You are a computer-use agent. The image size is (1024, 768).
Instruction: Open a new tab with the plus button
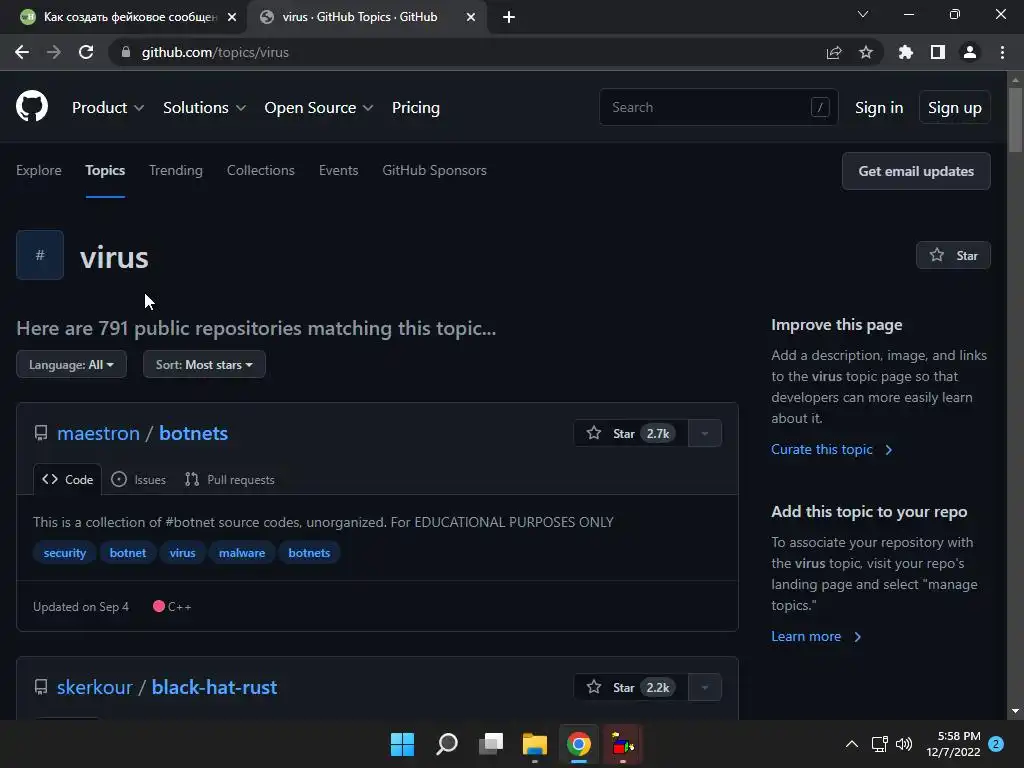pos(509,17)
